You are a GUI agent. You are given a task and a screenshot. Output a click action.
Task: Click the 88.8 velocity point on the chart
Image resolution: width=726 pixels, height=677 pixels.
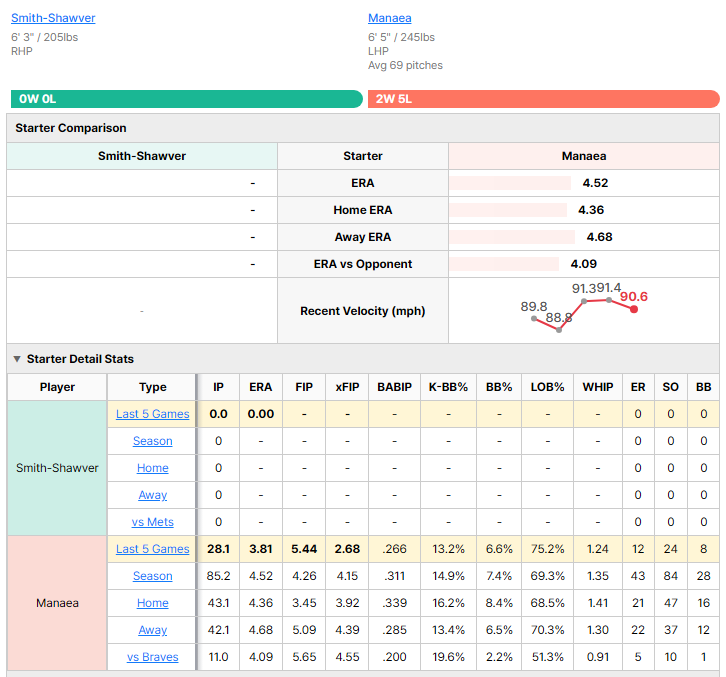(559, 330)
